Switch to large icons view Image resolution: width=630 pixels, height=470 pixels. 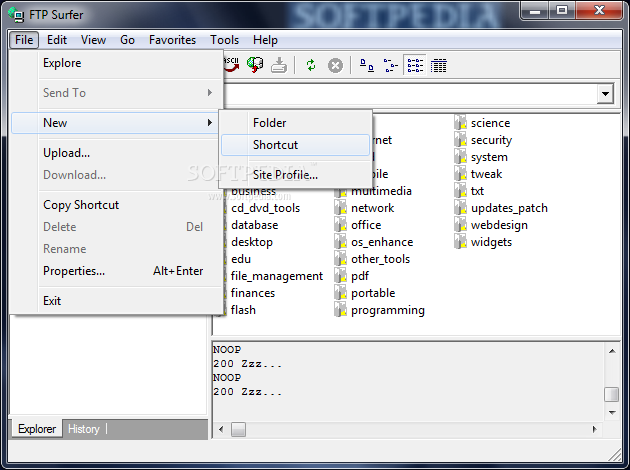click(x=366, y=65)
